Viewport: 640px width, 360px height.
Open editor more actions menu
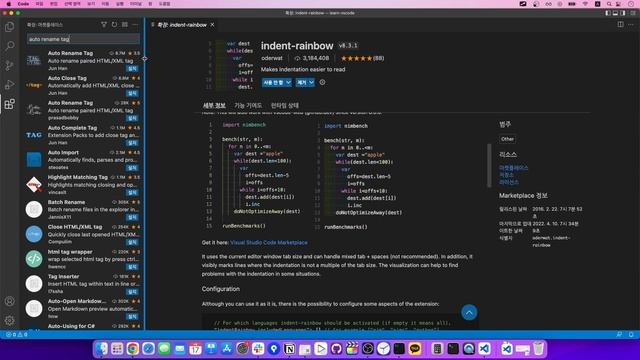[x=631, y=24]
